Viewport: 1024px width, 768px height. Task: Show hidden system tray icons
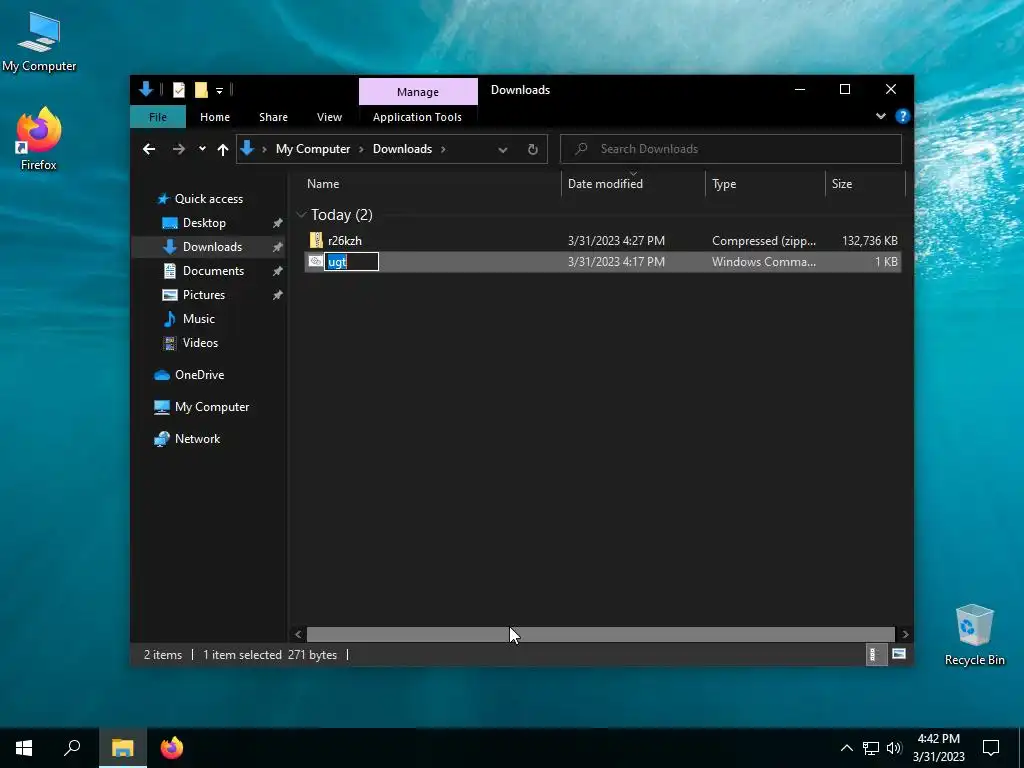(846, 748)
